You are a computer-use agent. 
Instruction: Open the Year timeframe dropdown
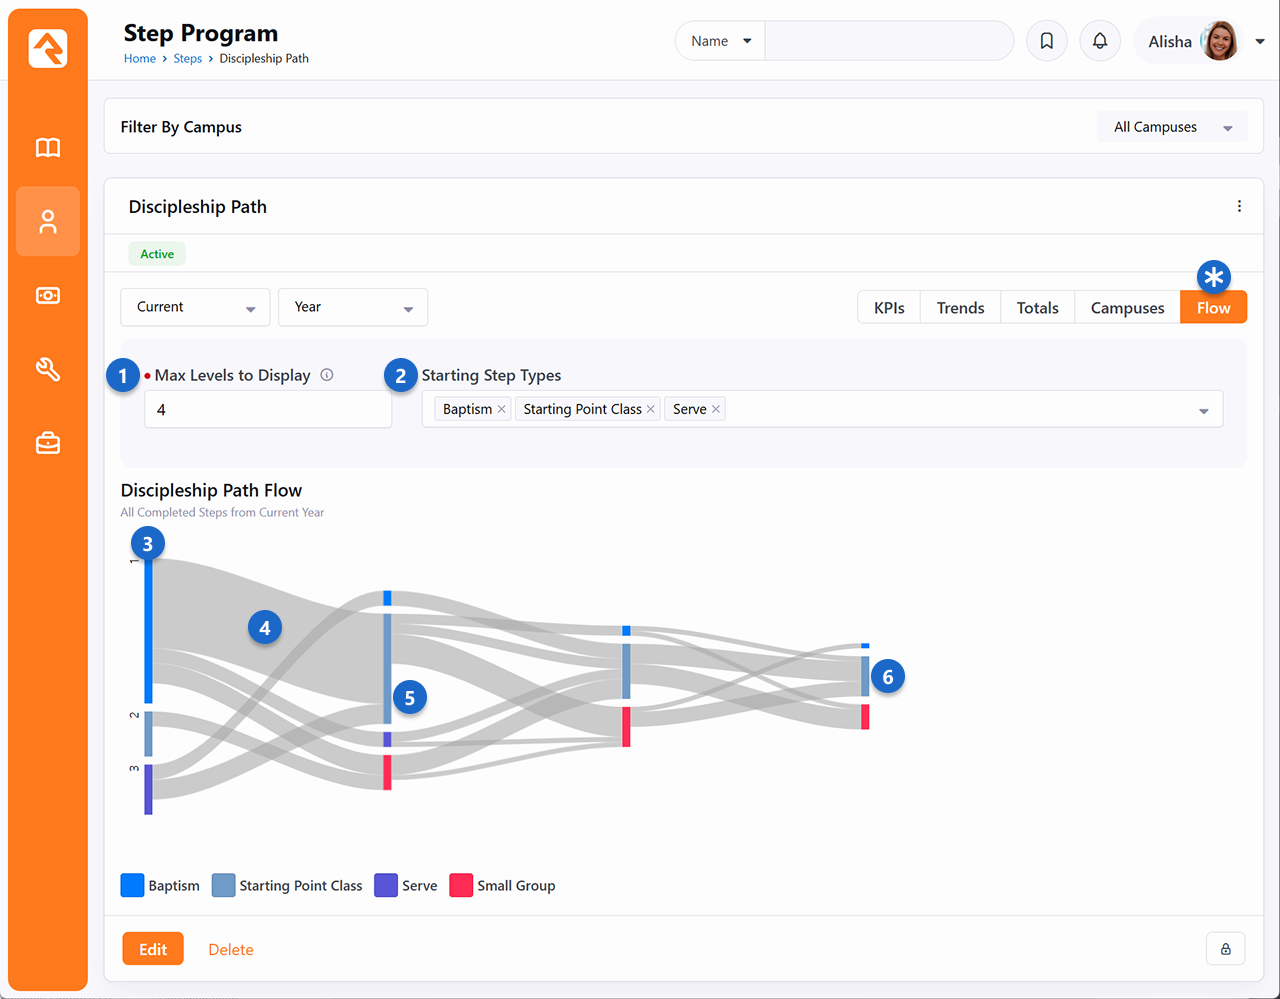pos(353,307)
